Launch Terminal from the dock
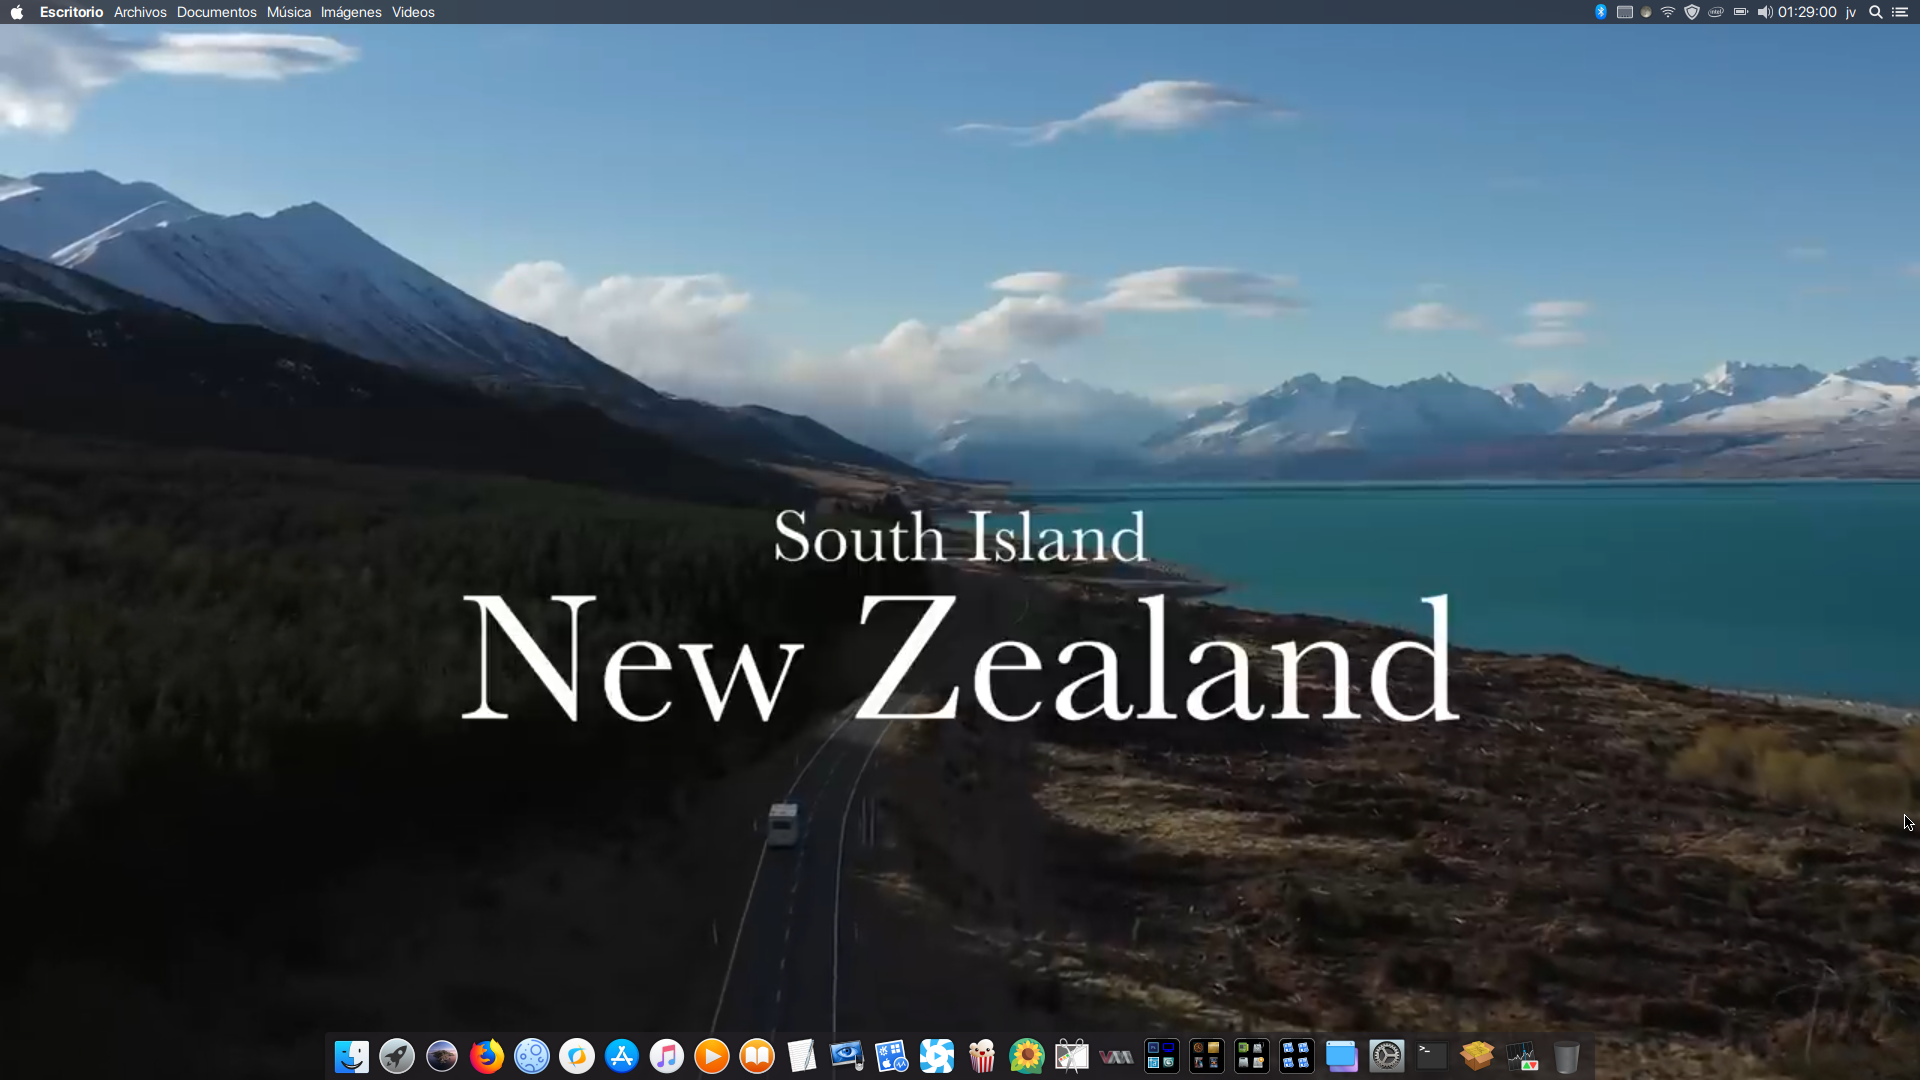Image resolution: width=1920 pixels, height=1080 pixels. click(x=1432, y=1056)
